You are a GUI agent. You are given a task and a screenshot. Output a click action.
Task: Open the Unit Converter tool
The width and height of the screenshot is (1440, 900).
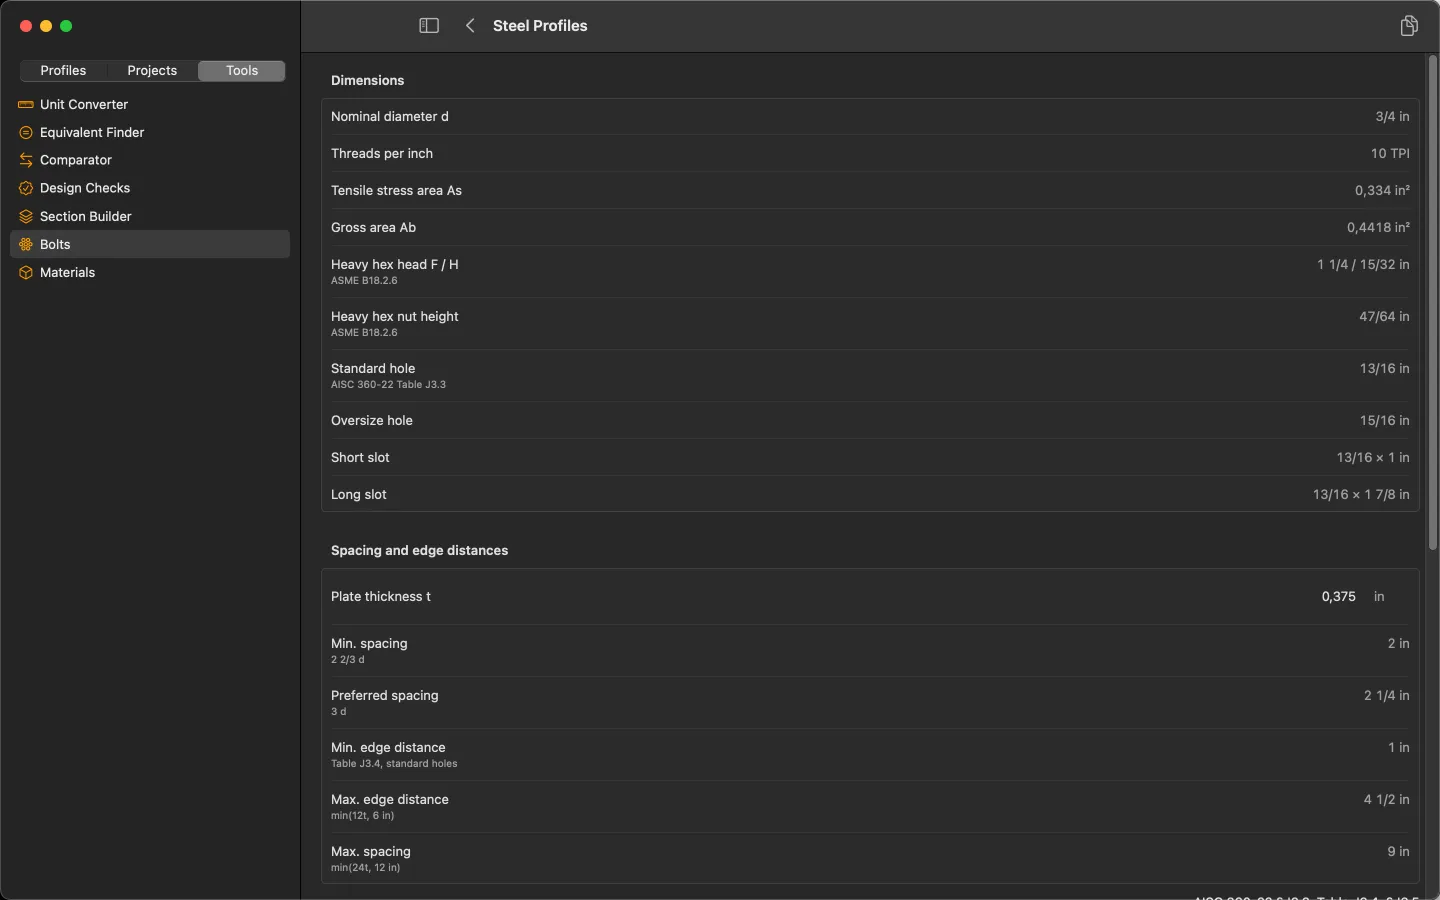point(150,104)
